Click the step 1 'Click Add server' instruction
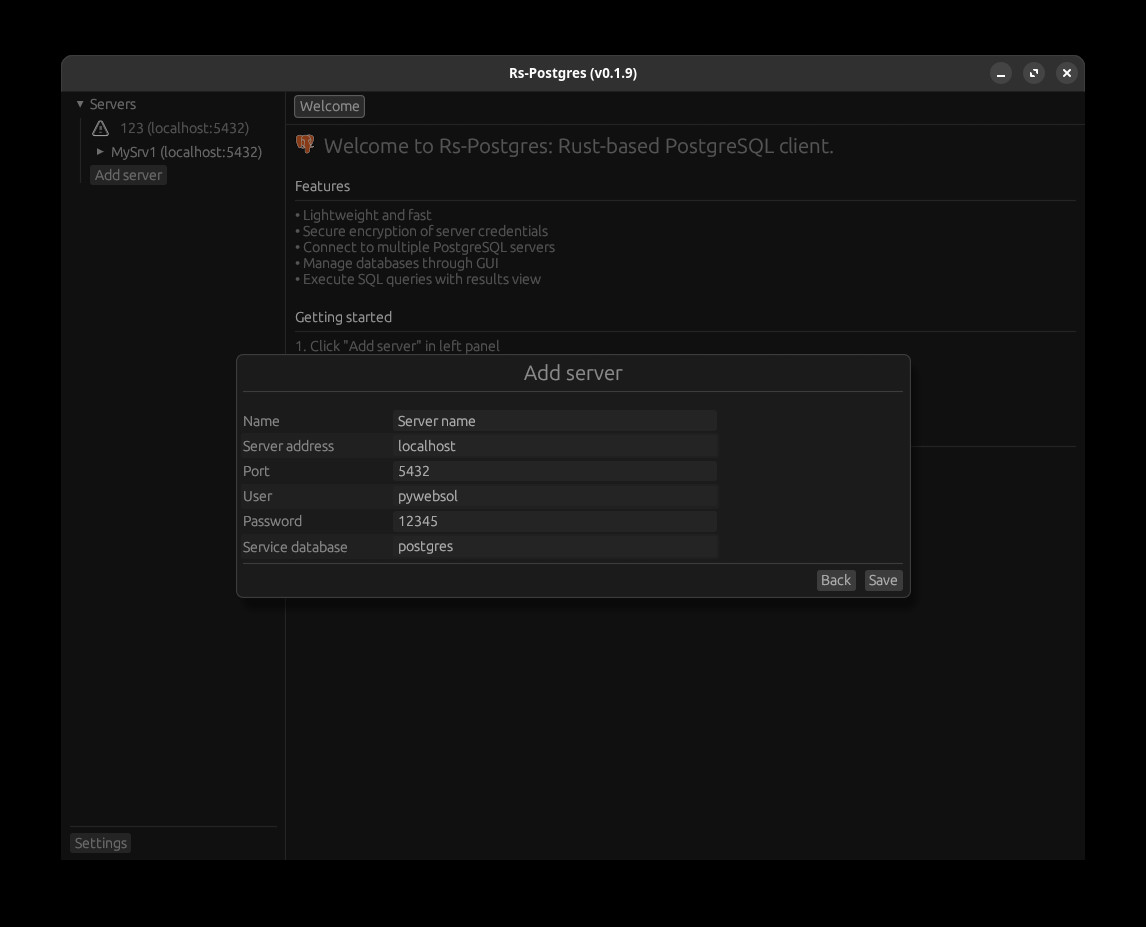Viewport: 1146px width, 927px height. point(398,346)
